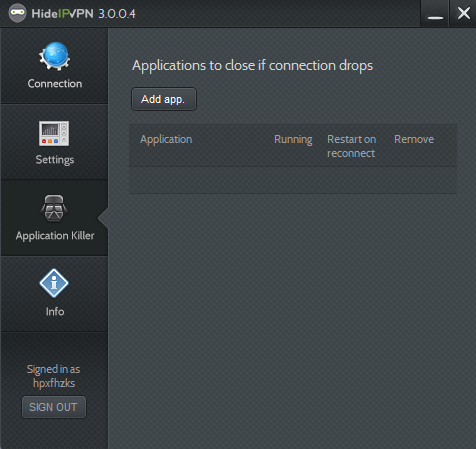Viewport: 476px width, 449px height.
Task: Click the Application column header
Action: [x=166, y=139]
